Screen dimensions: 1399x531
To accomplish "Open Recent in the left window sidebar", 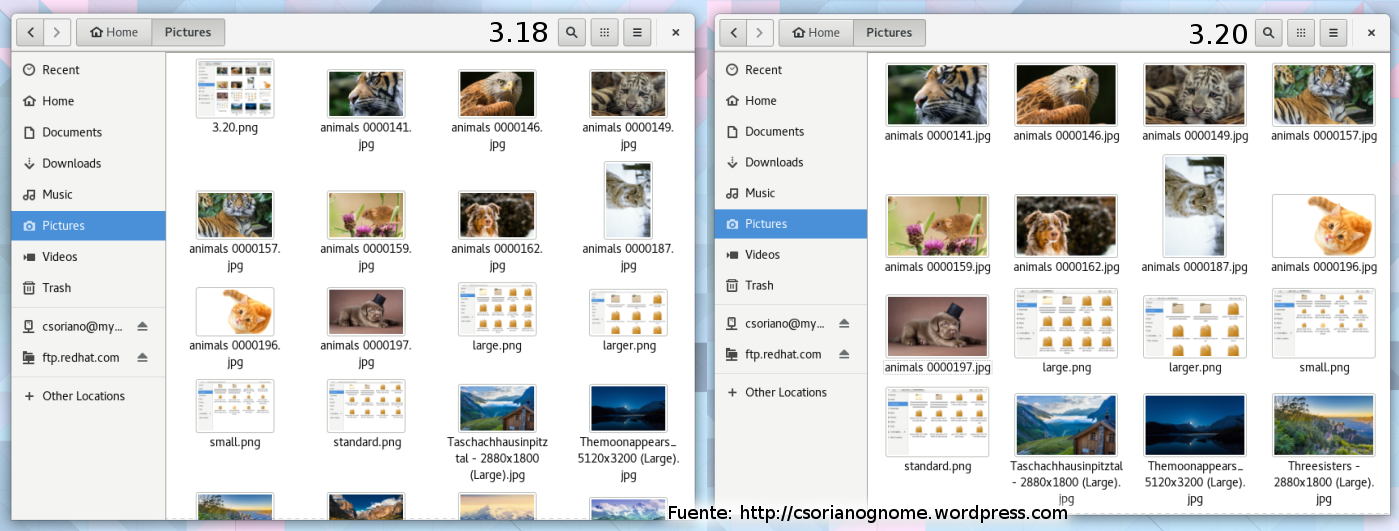I will [x=60, y=70].
